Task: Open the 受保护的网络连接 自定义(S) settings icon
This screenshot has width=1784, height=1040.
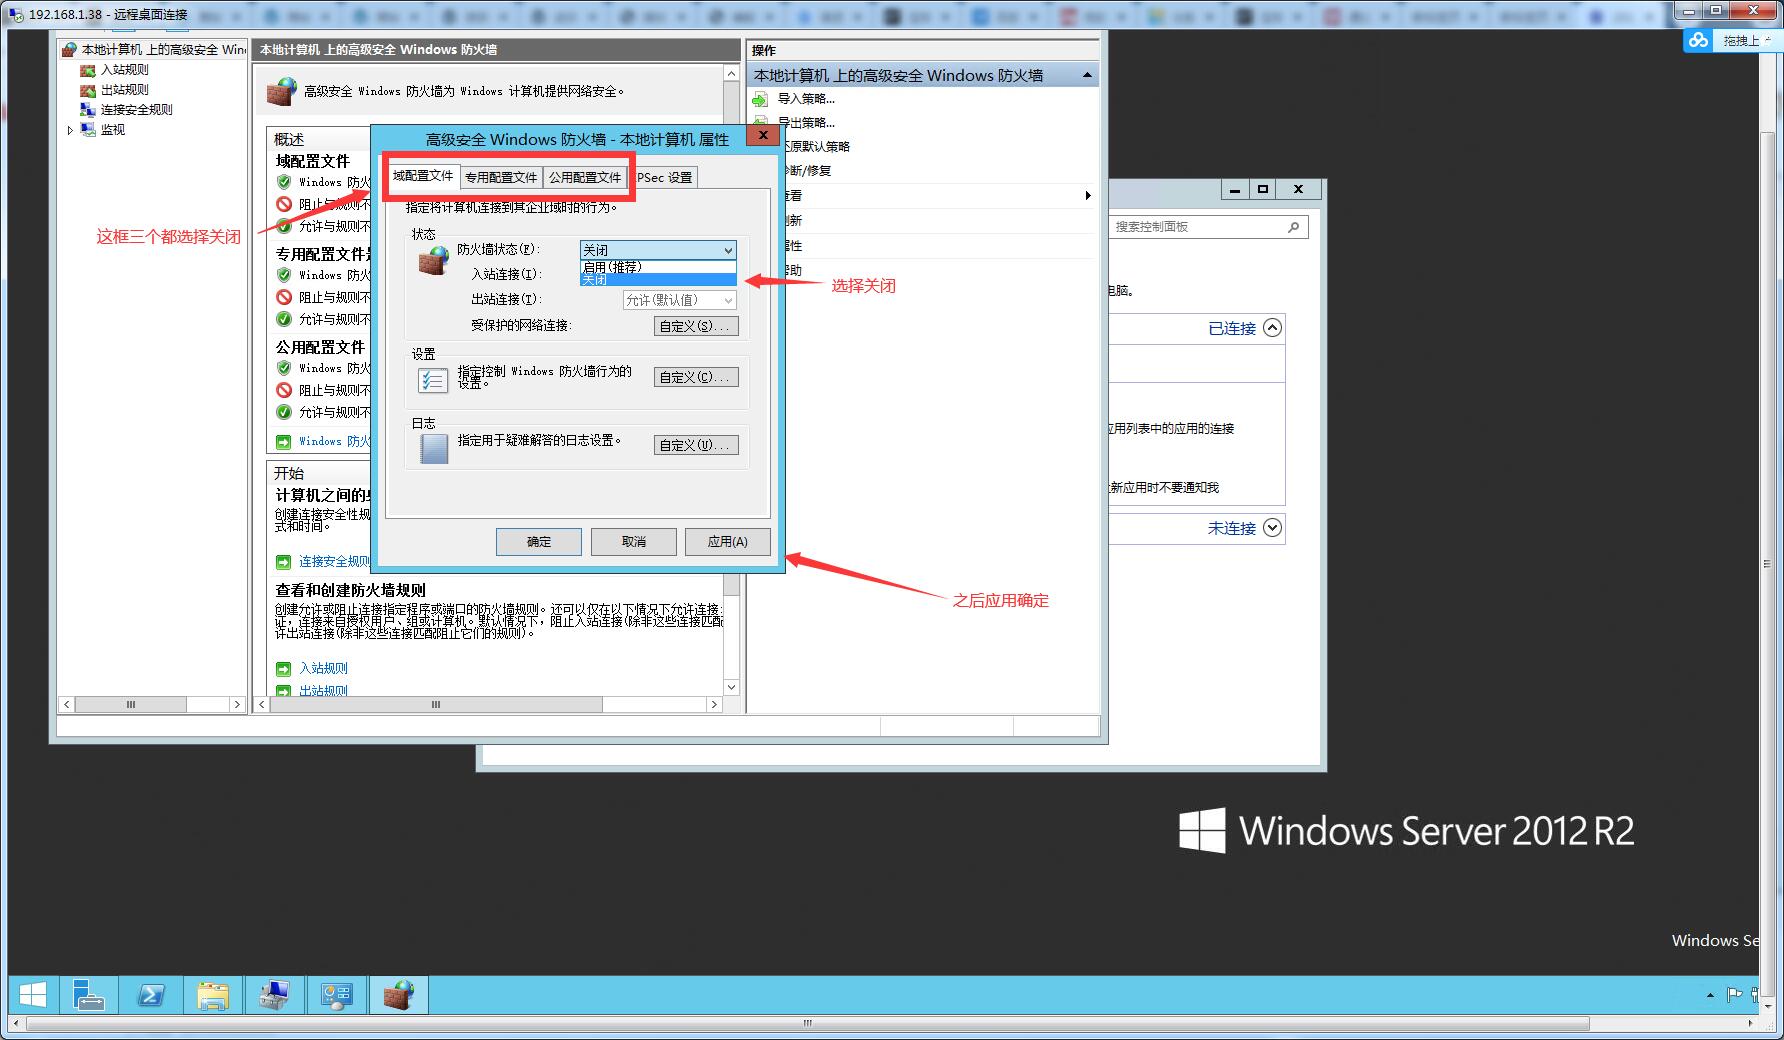Action: coord(696,325)
